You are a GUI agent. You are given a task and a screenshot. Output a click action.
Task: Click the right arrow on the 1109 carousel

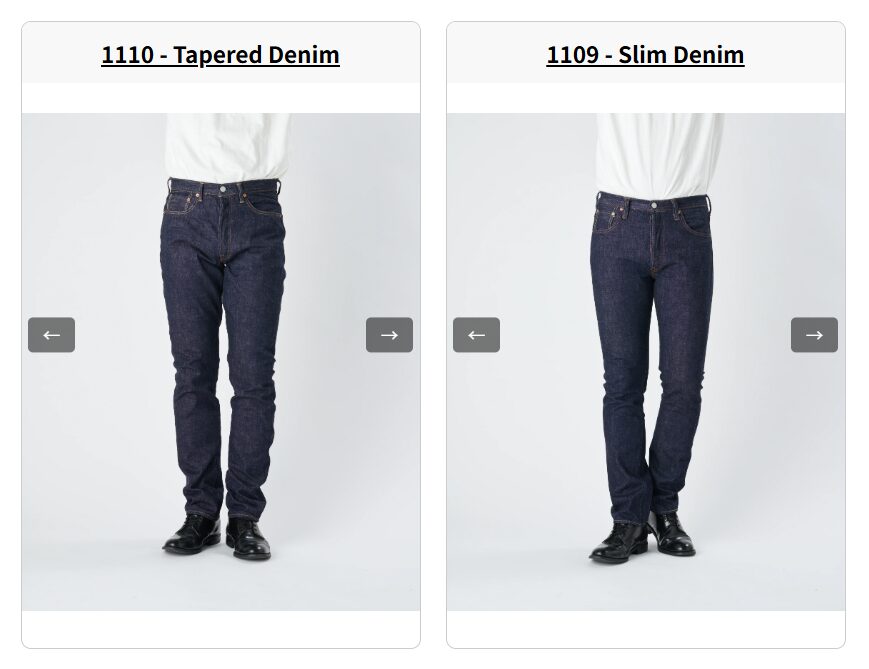coord(814,335)
